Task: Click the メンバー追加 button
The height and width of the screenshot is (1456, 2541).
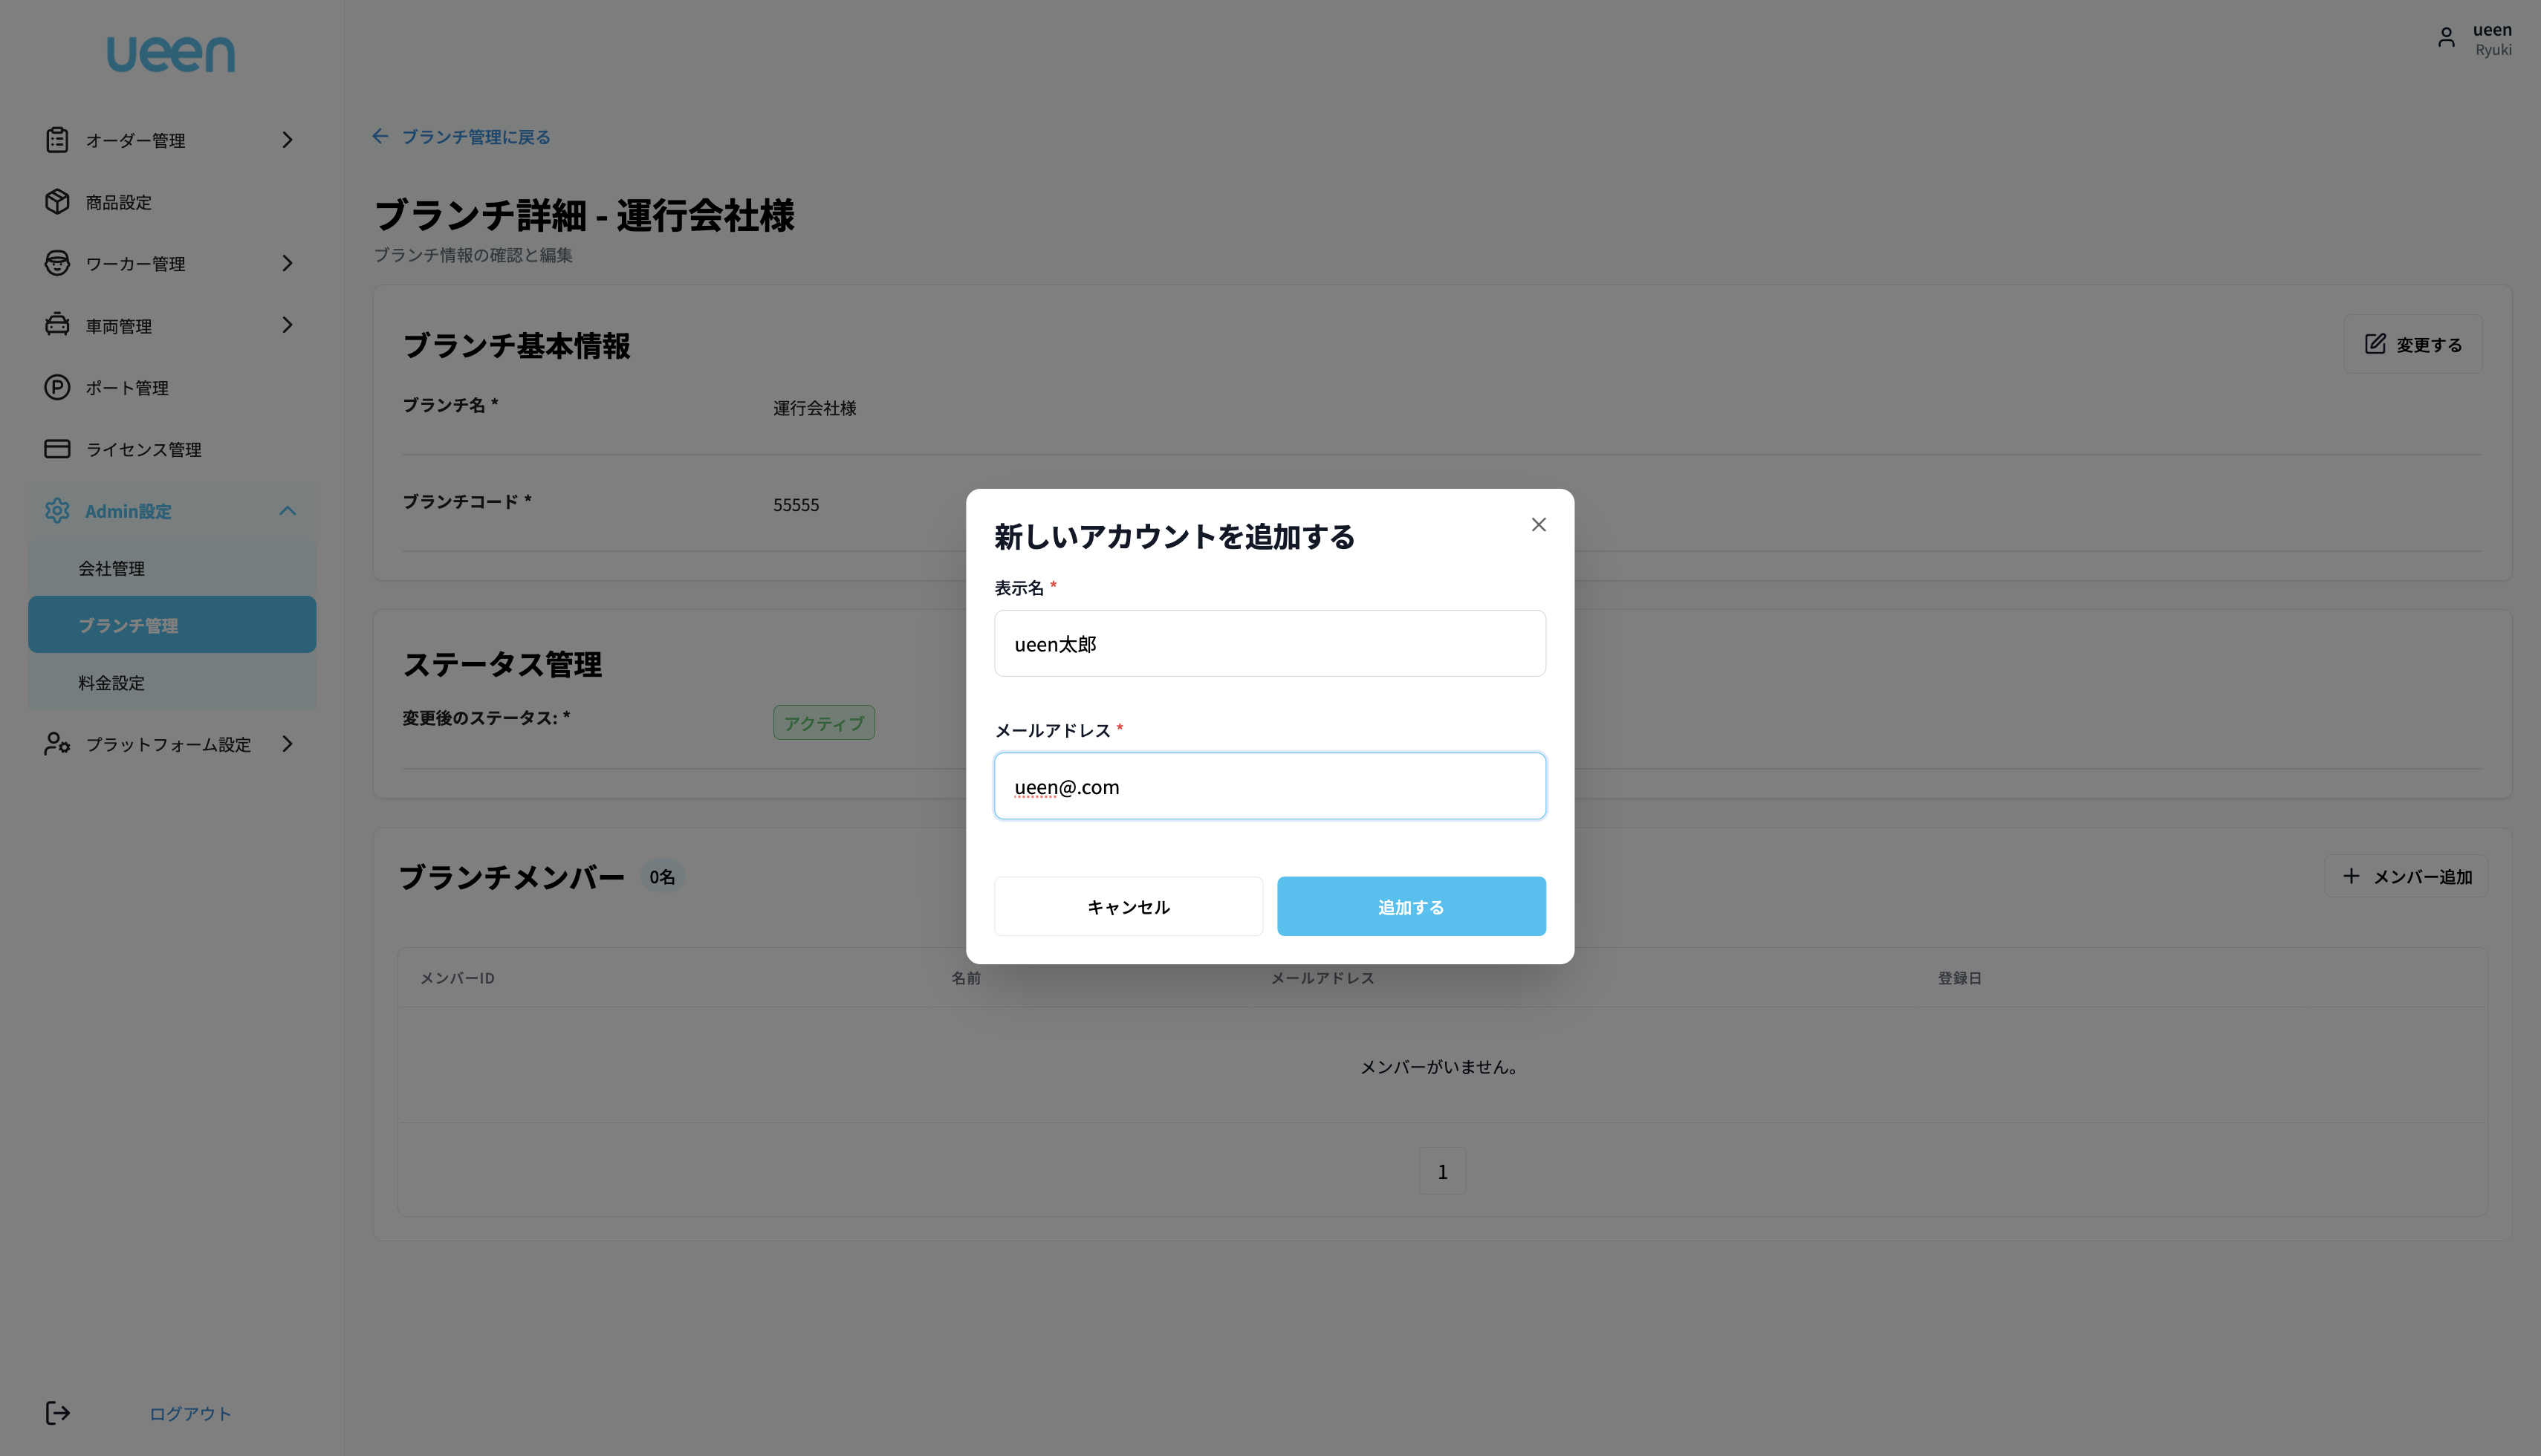Action: 2406,876
